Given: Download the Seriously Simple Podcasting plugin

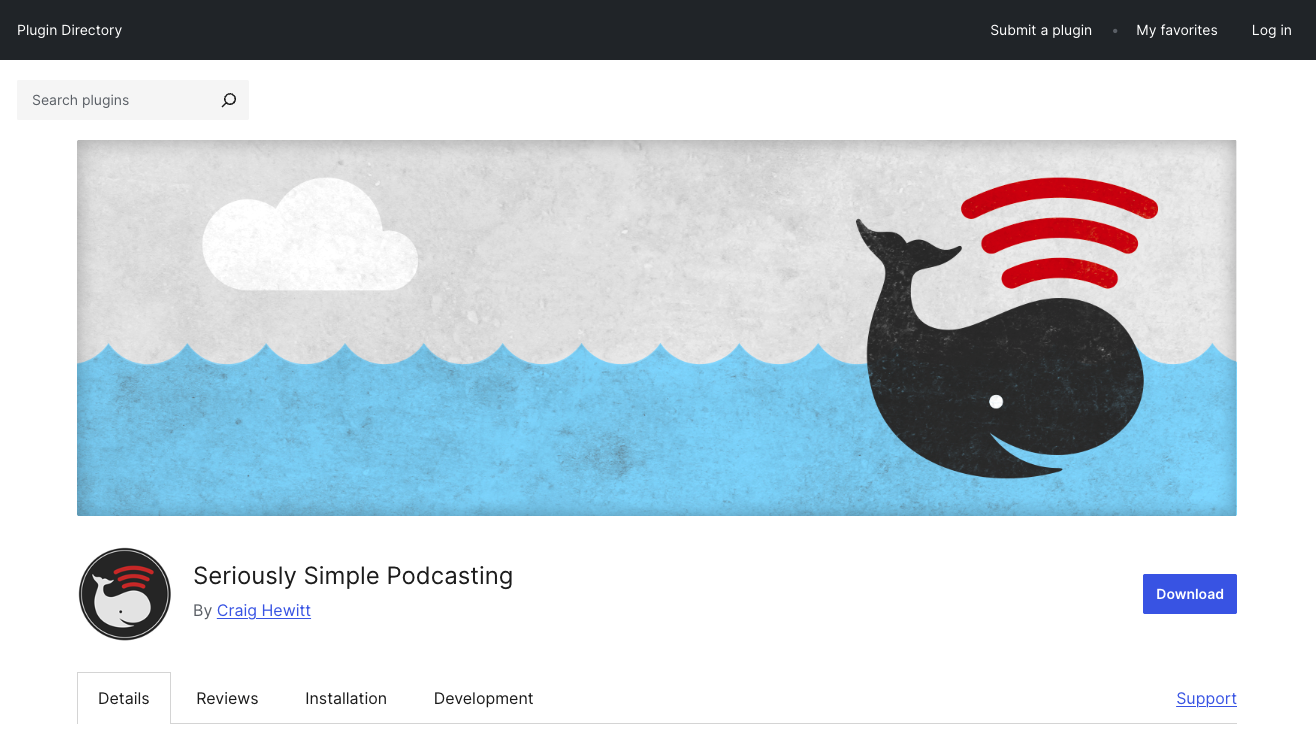Looking at the screenshot, I should pos(1190,594).
